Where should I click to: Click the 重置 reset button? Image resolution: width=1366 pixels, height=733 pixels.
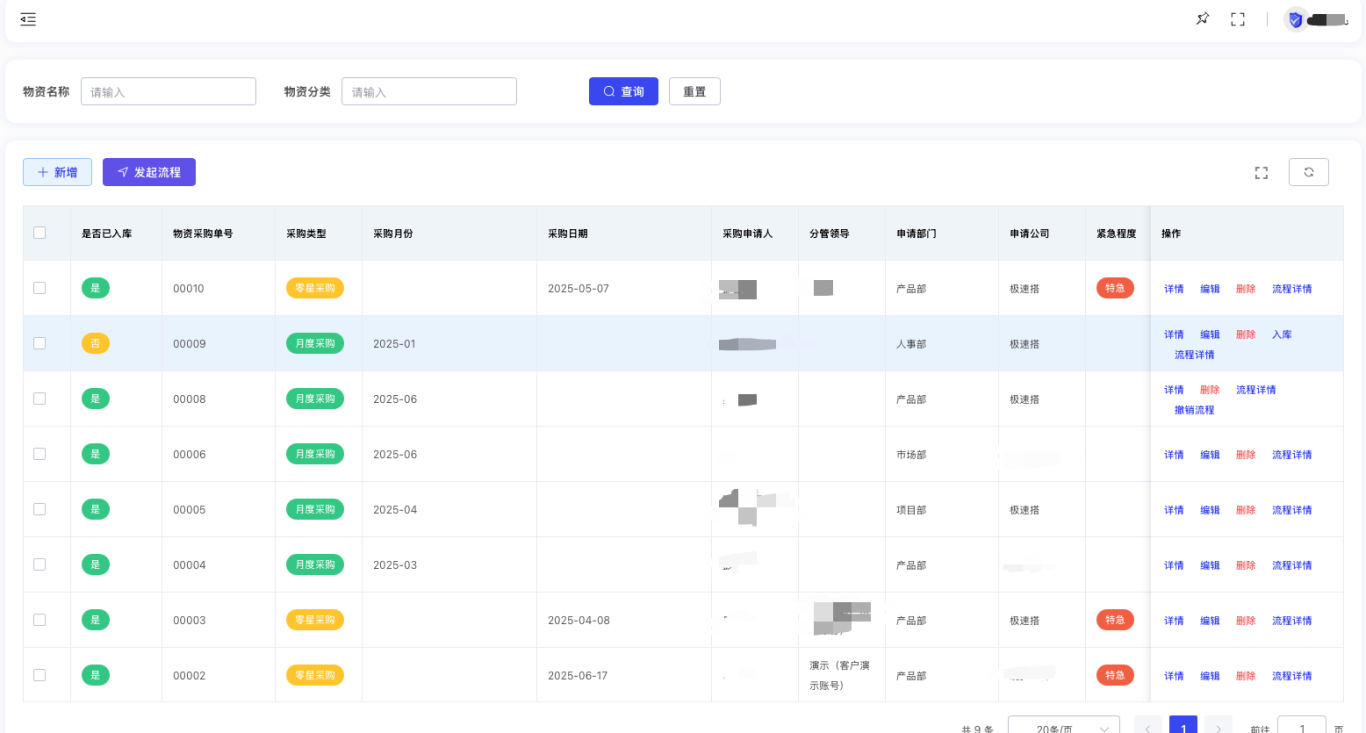pos(695,91)
